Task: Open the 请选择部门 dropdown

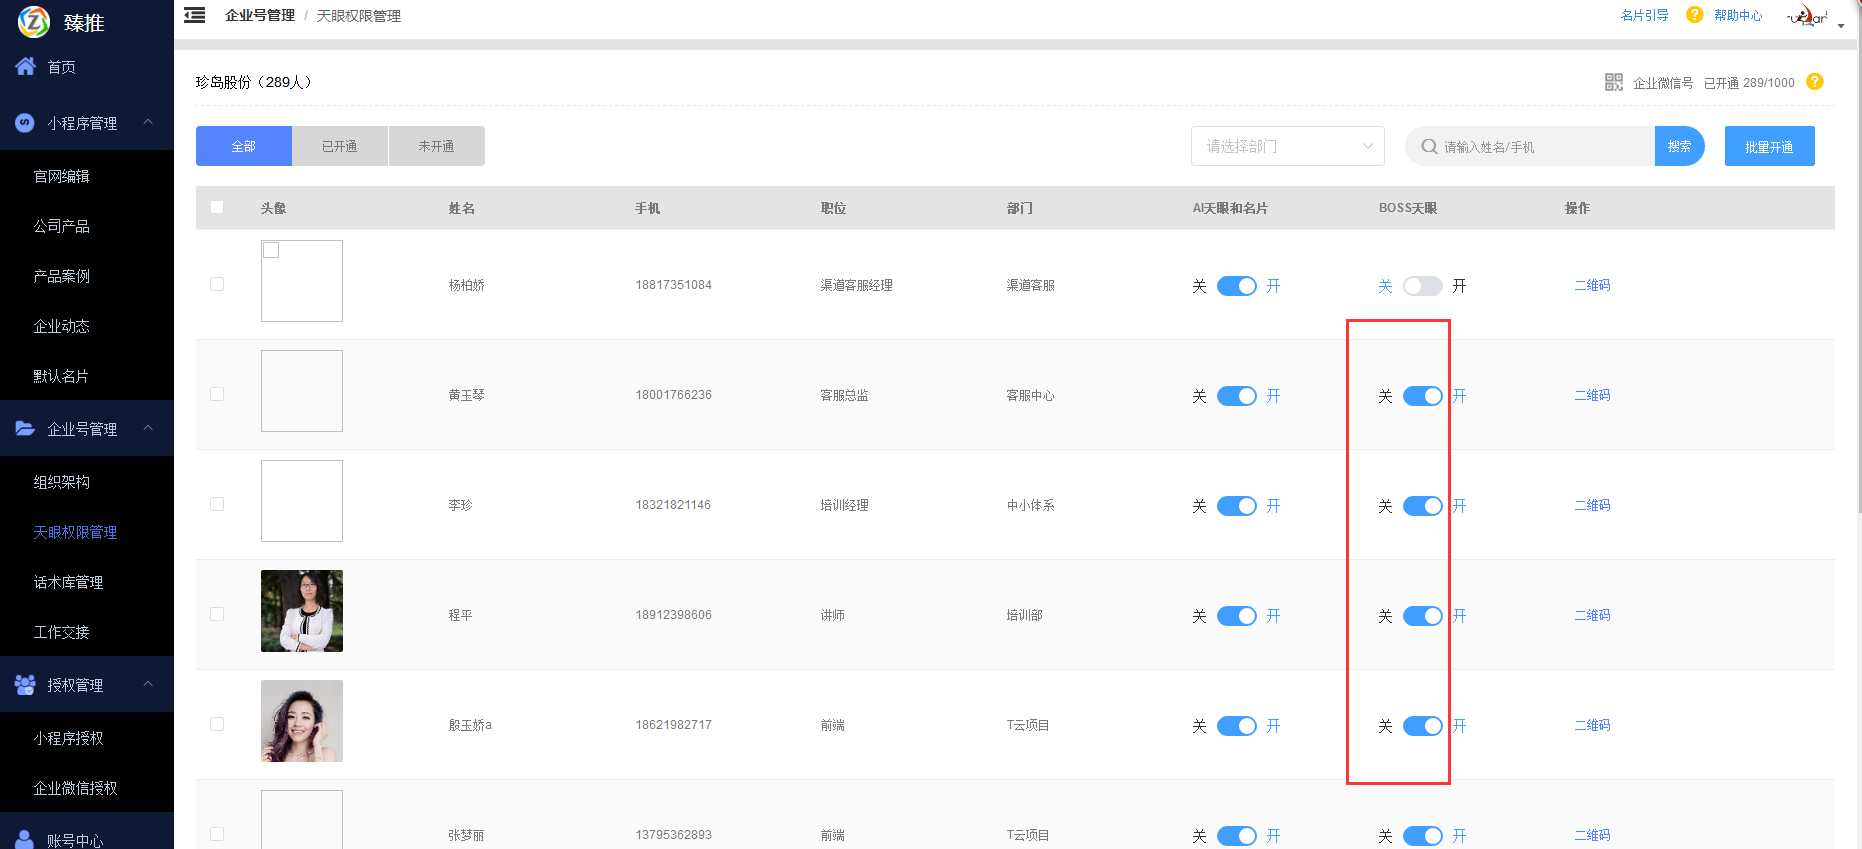Action: (x=1287, y=146)
